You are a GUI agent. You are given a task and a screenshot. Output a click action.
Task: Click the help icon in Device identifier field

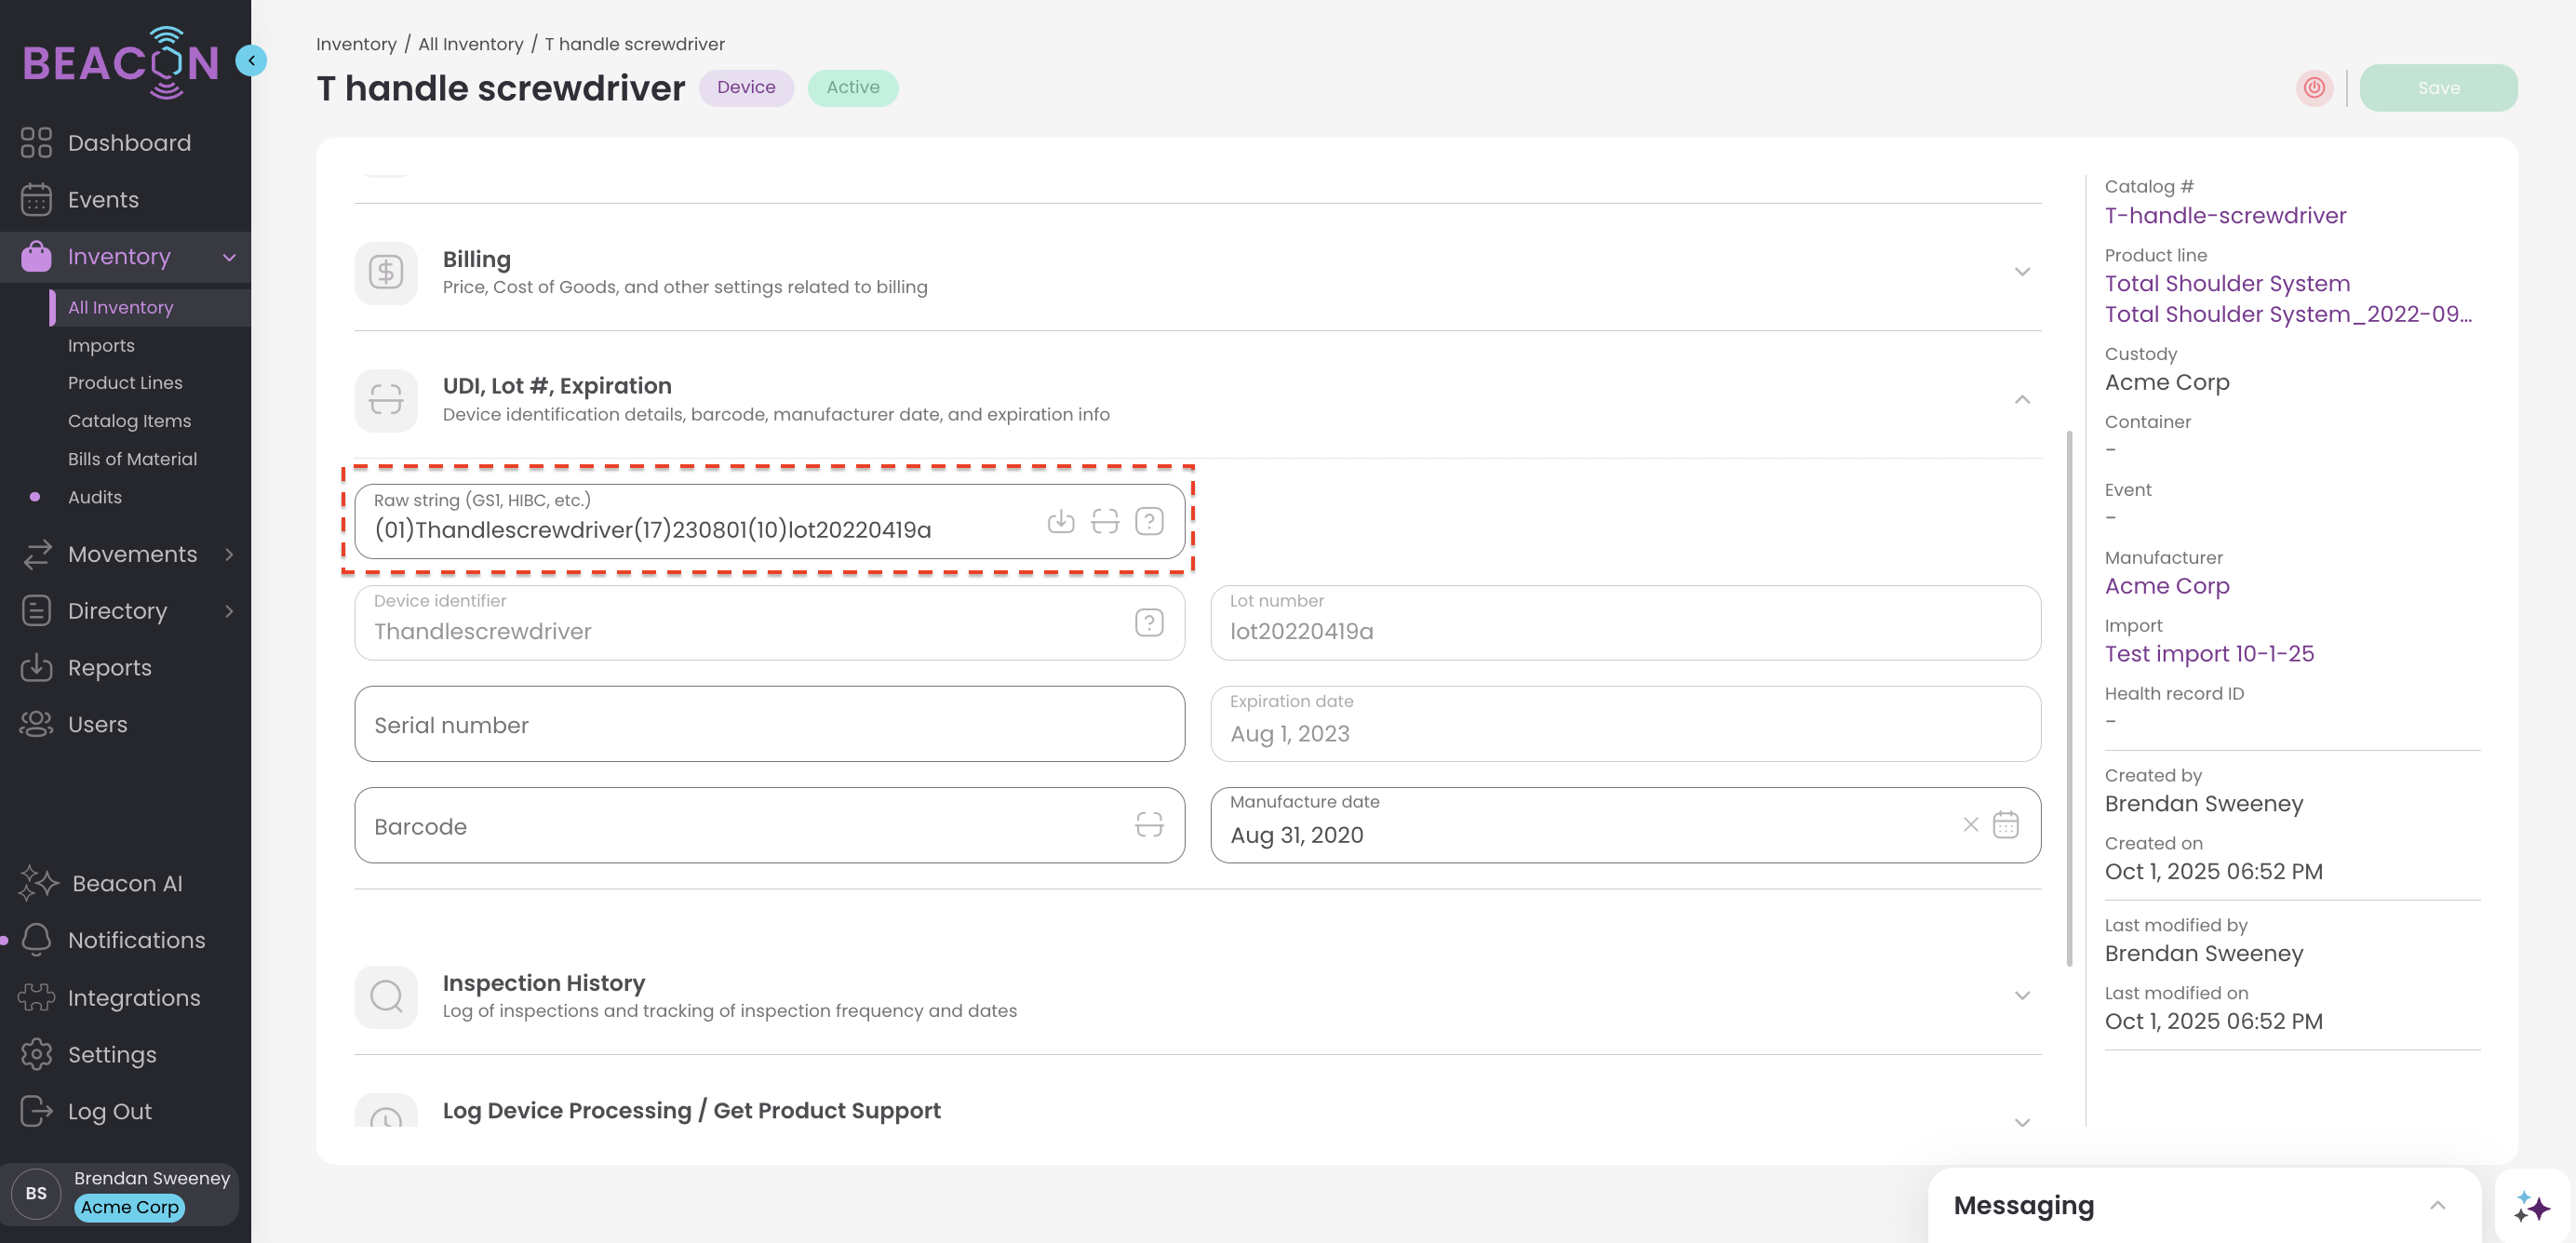(1149, 622)
